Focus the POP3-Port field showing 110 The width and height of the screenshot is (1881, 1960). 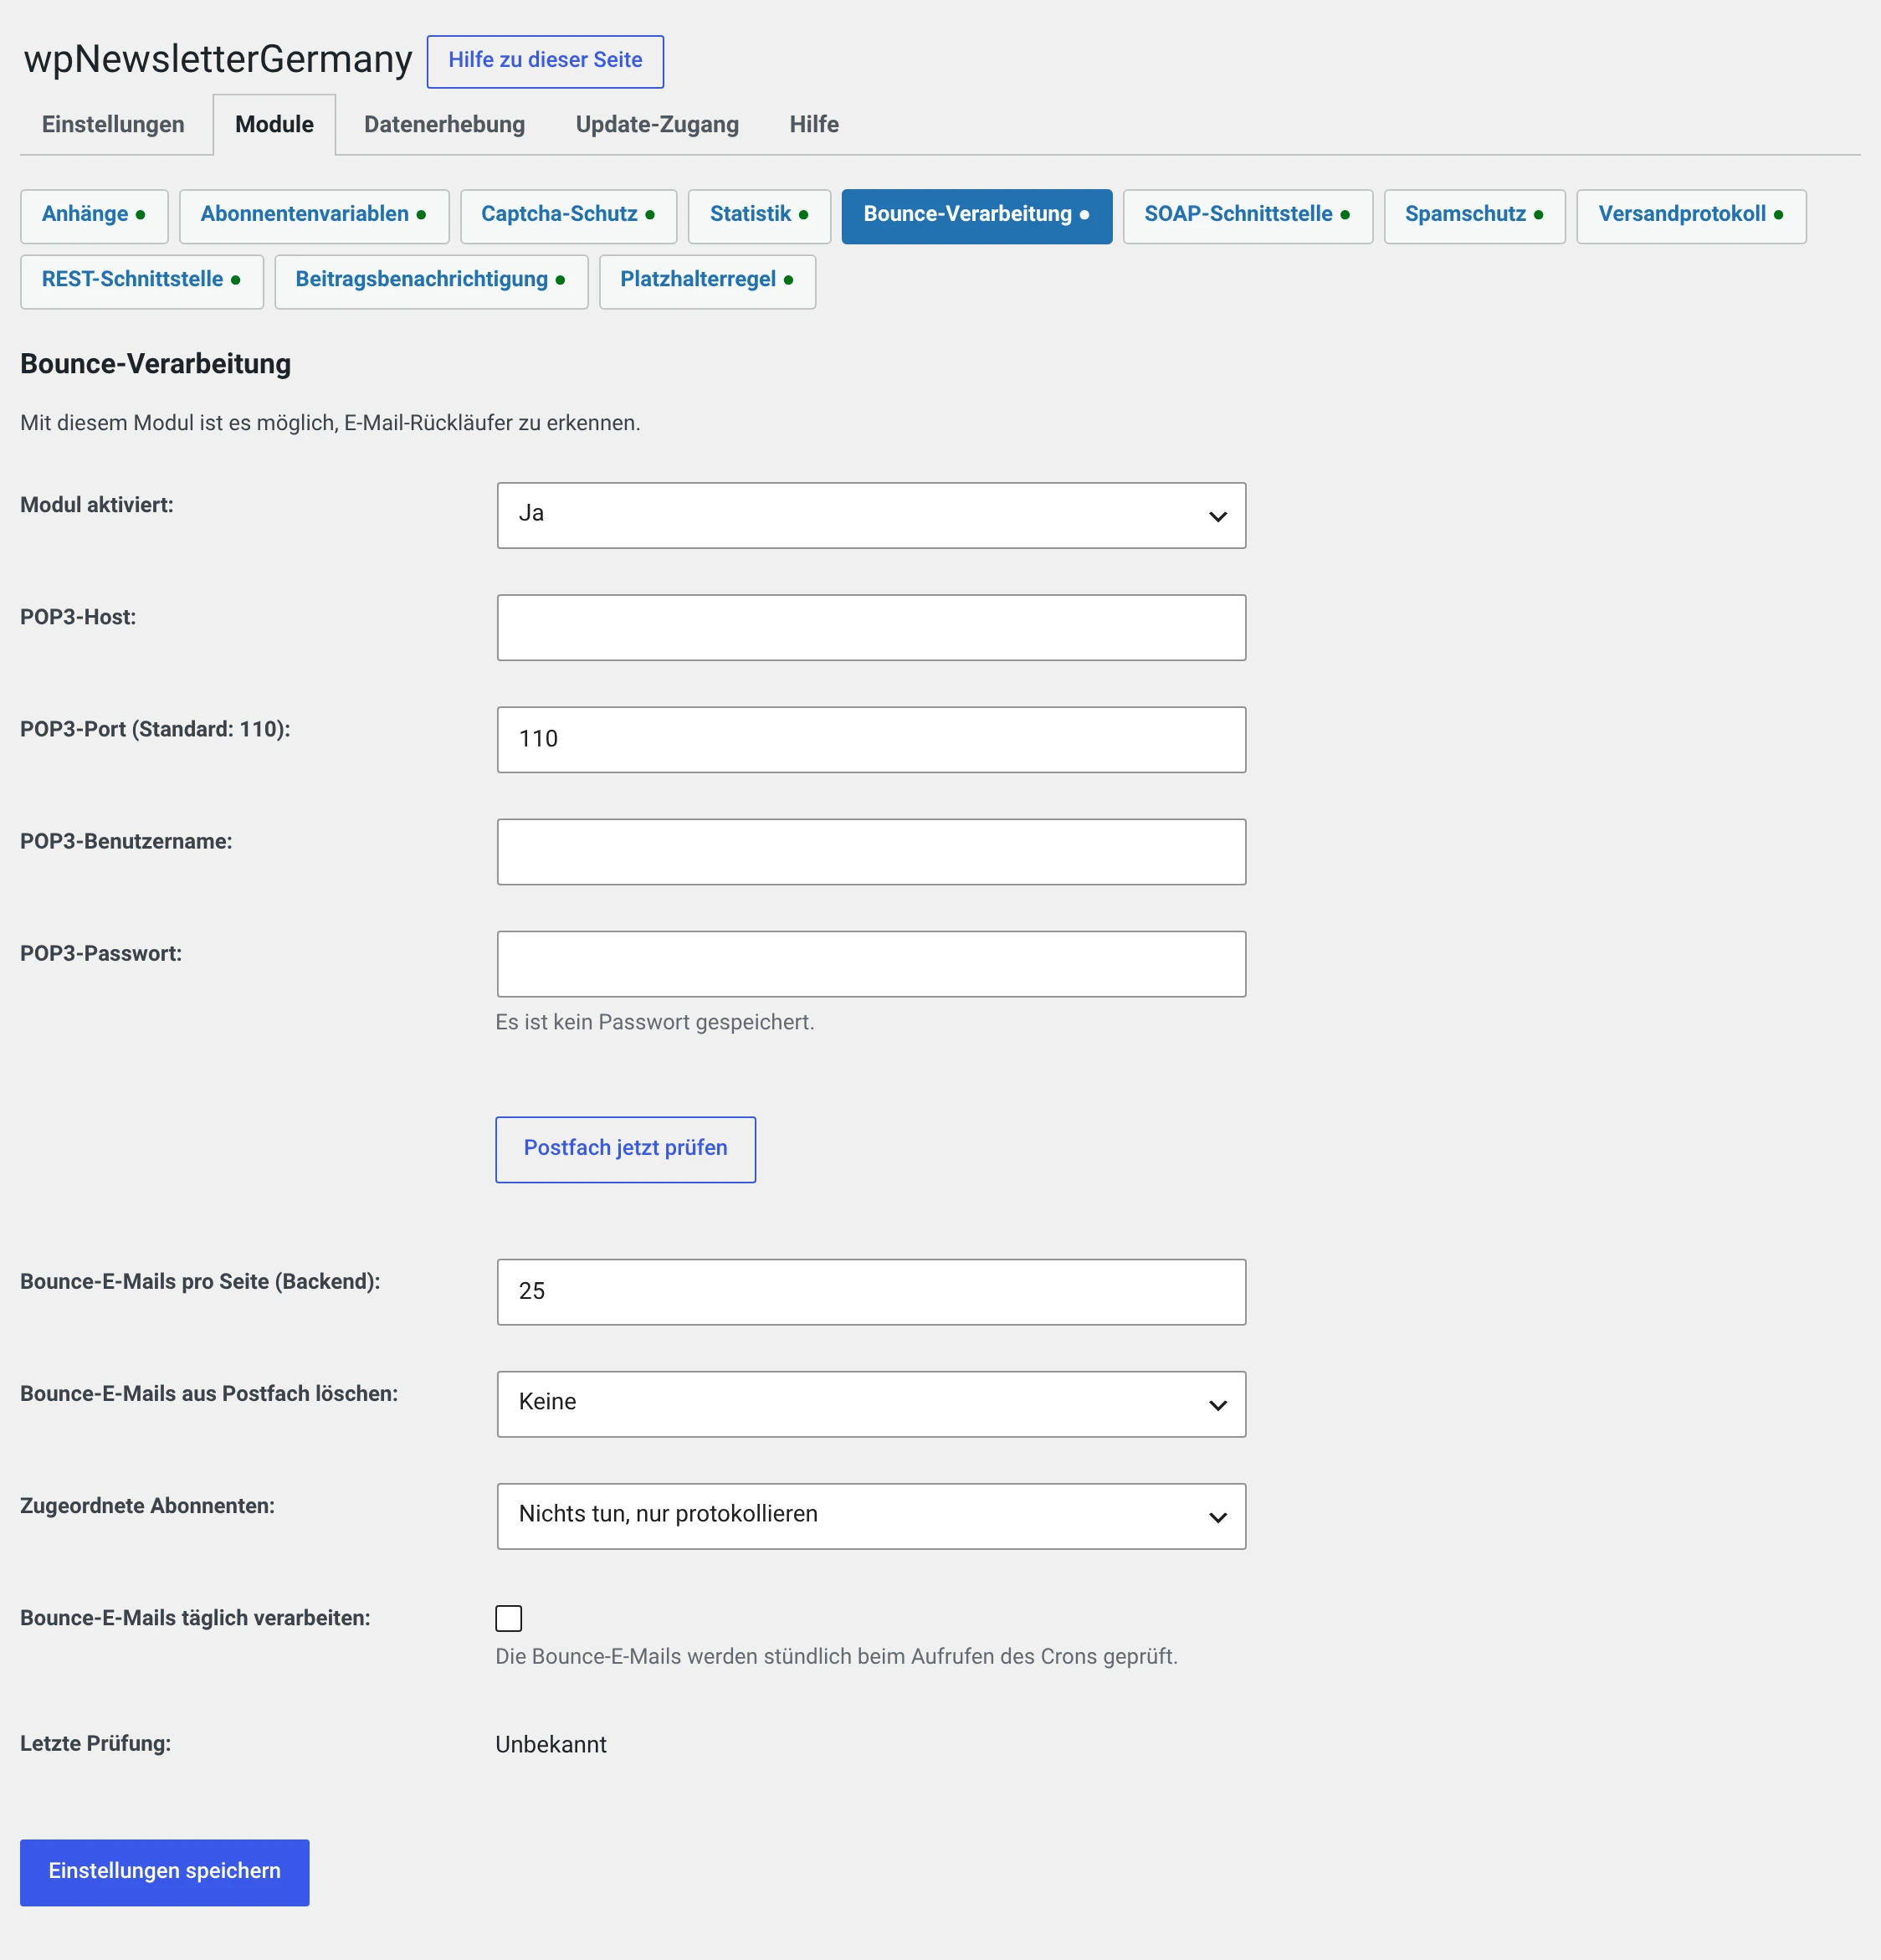point(871,739)
